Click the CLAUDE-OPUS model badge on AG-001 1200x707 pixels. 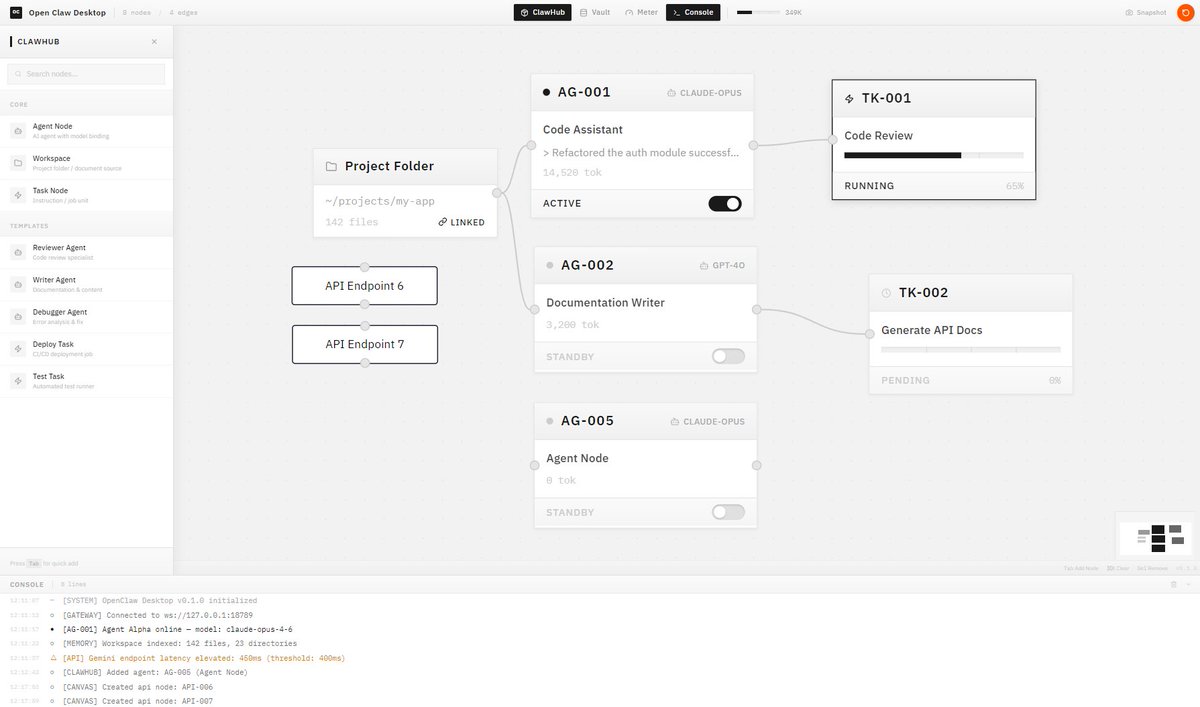[704, 93]
